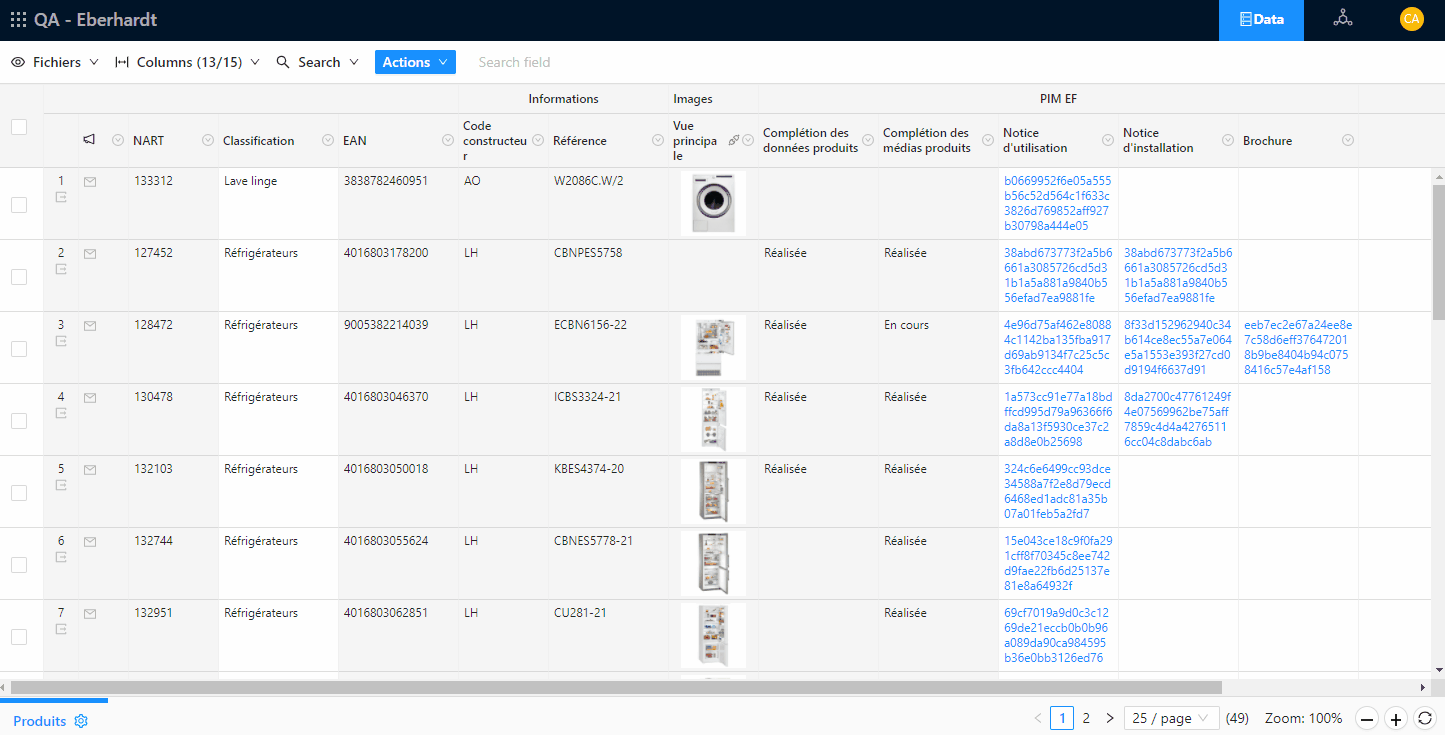Open the Produits view settings gear icon

82,720
